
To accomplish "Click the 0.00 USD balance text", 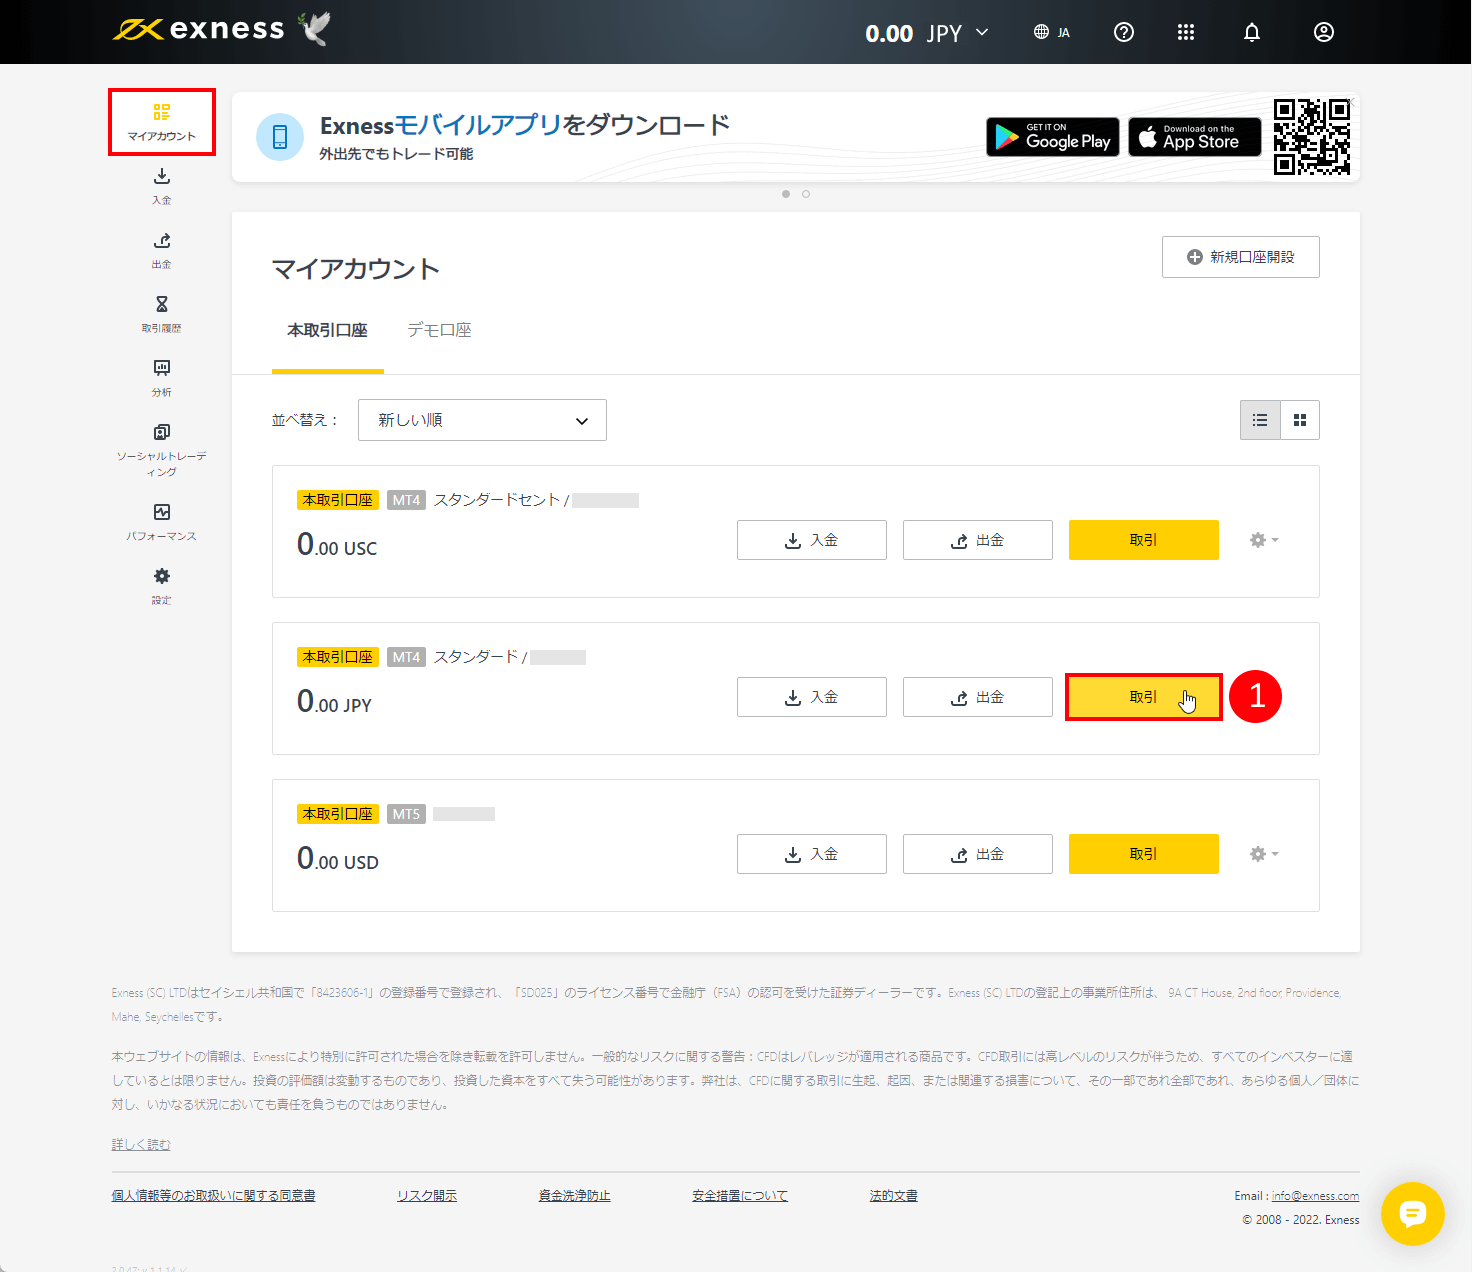I will (338, 859).
